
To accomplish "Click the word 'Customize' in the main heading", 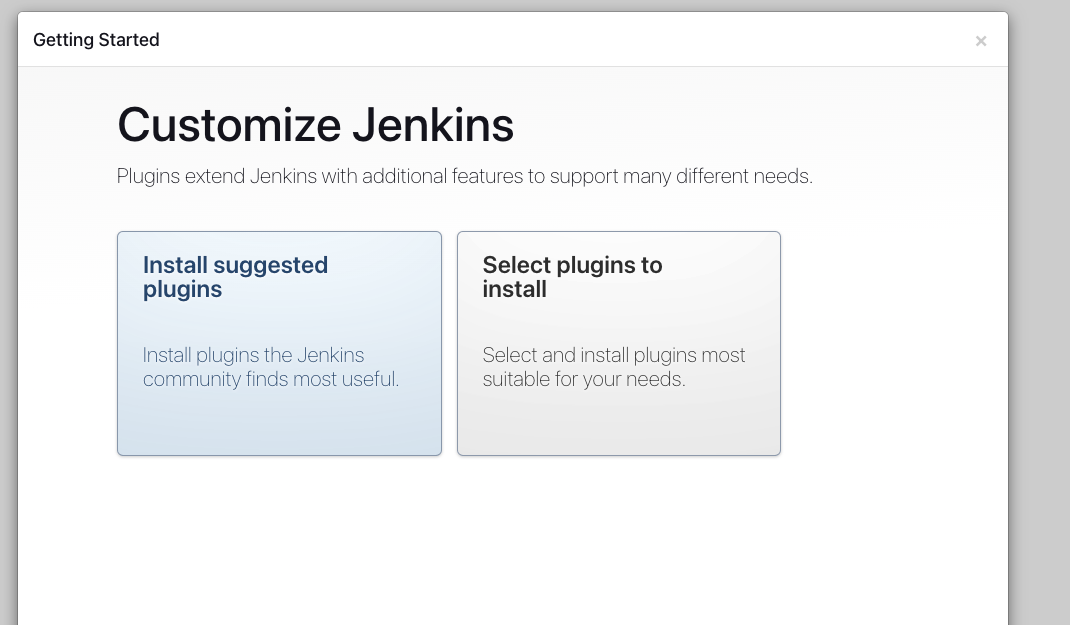I will pyautogui.click(x=229, y=125).
